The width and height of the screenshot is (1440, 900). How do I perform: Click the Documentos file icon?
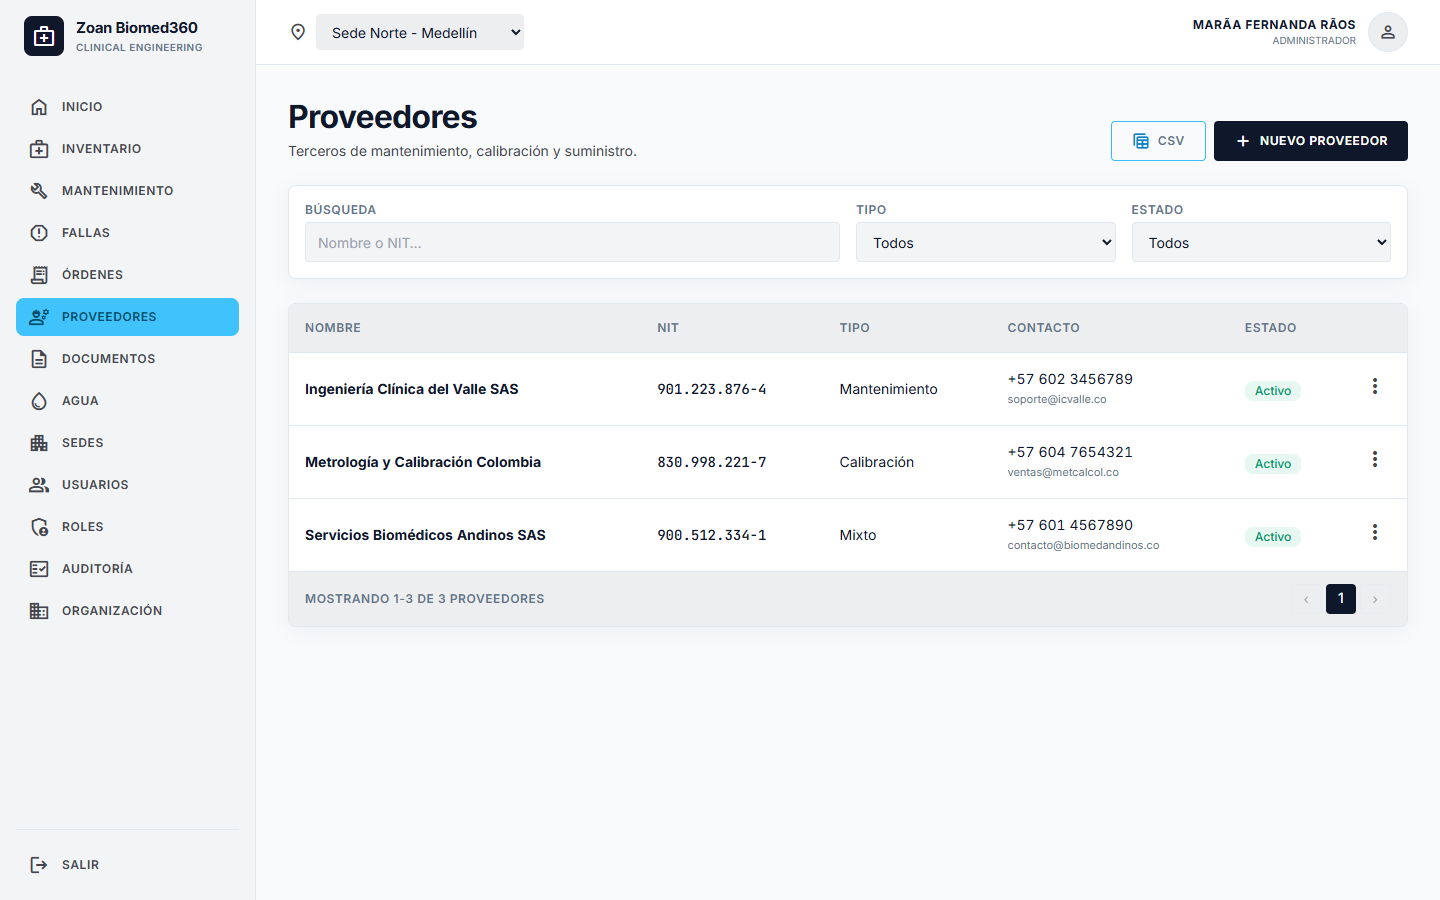click(x=39, y=359)
